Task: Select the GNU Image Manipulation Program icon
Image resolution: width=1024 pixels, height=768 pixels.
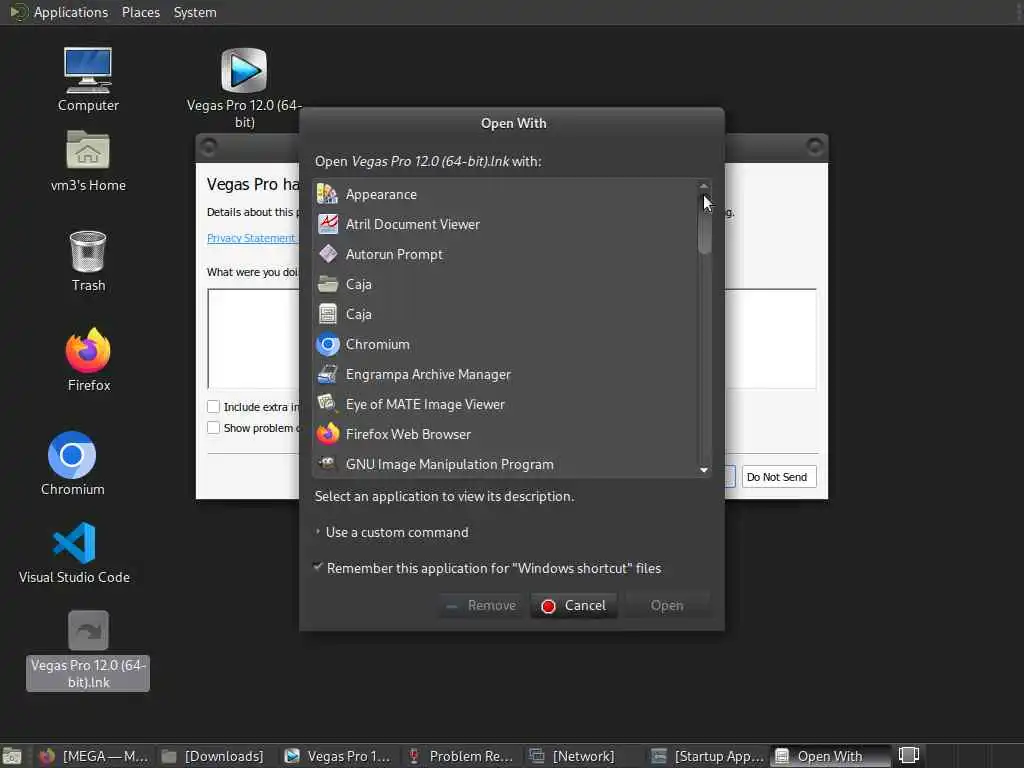Action: 327,464
